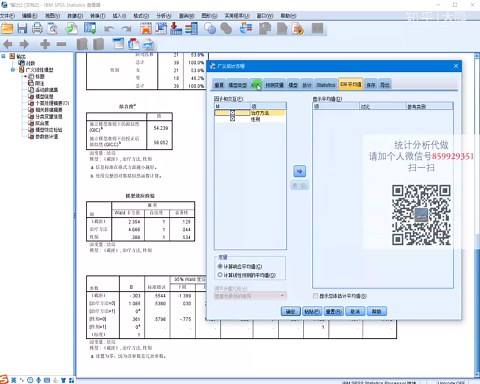Click the Undo arrow icon
The image size is (480, 384).
109,29
